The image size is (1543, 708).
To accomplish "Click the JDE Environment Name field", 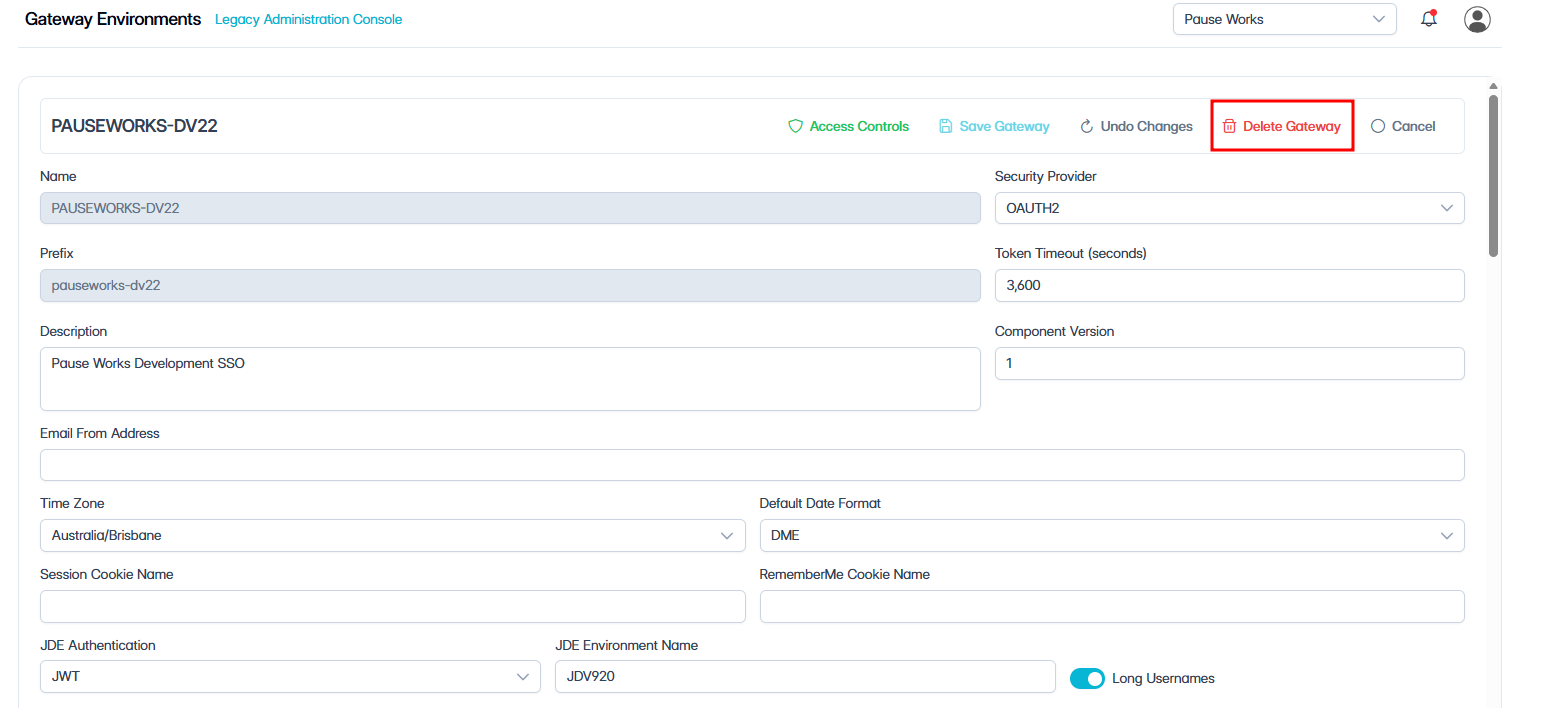I will coord(805,677).
